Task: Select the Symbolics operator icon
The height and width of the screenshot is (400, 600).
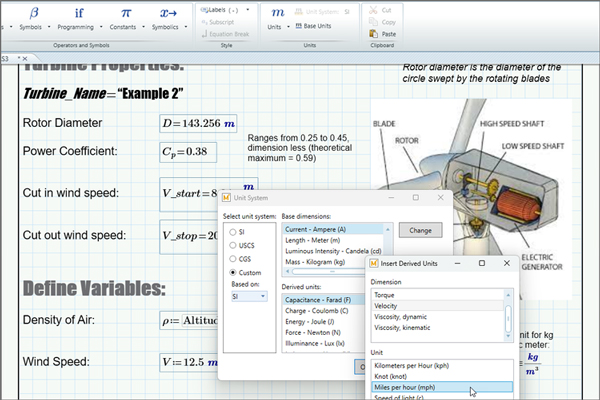Action: 169,15
